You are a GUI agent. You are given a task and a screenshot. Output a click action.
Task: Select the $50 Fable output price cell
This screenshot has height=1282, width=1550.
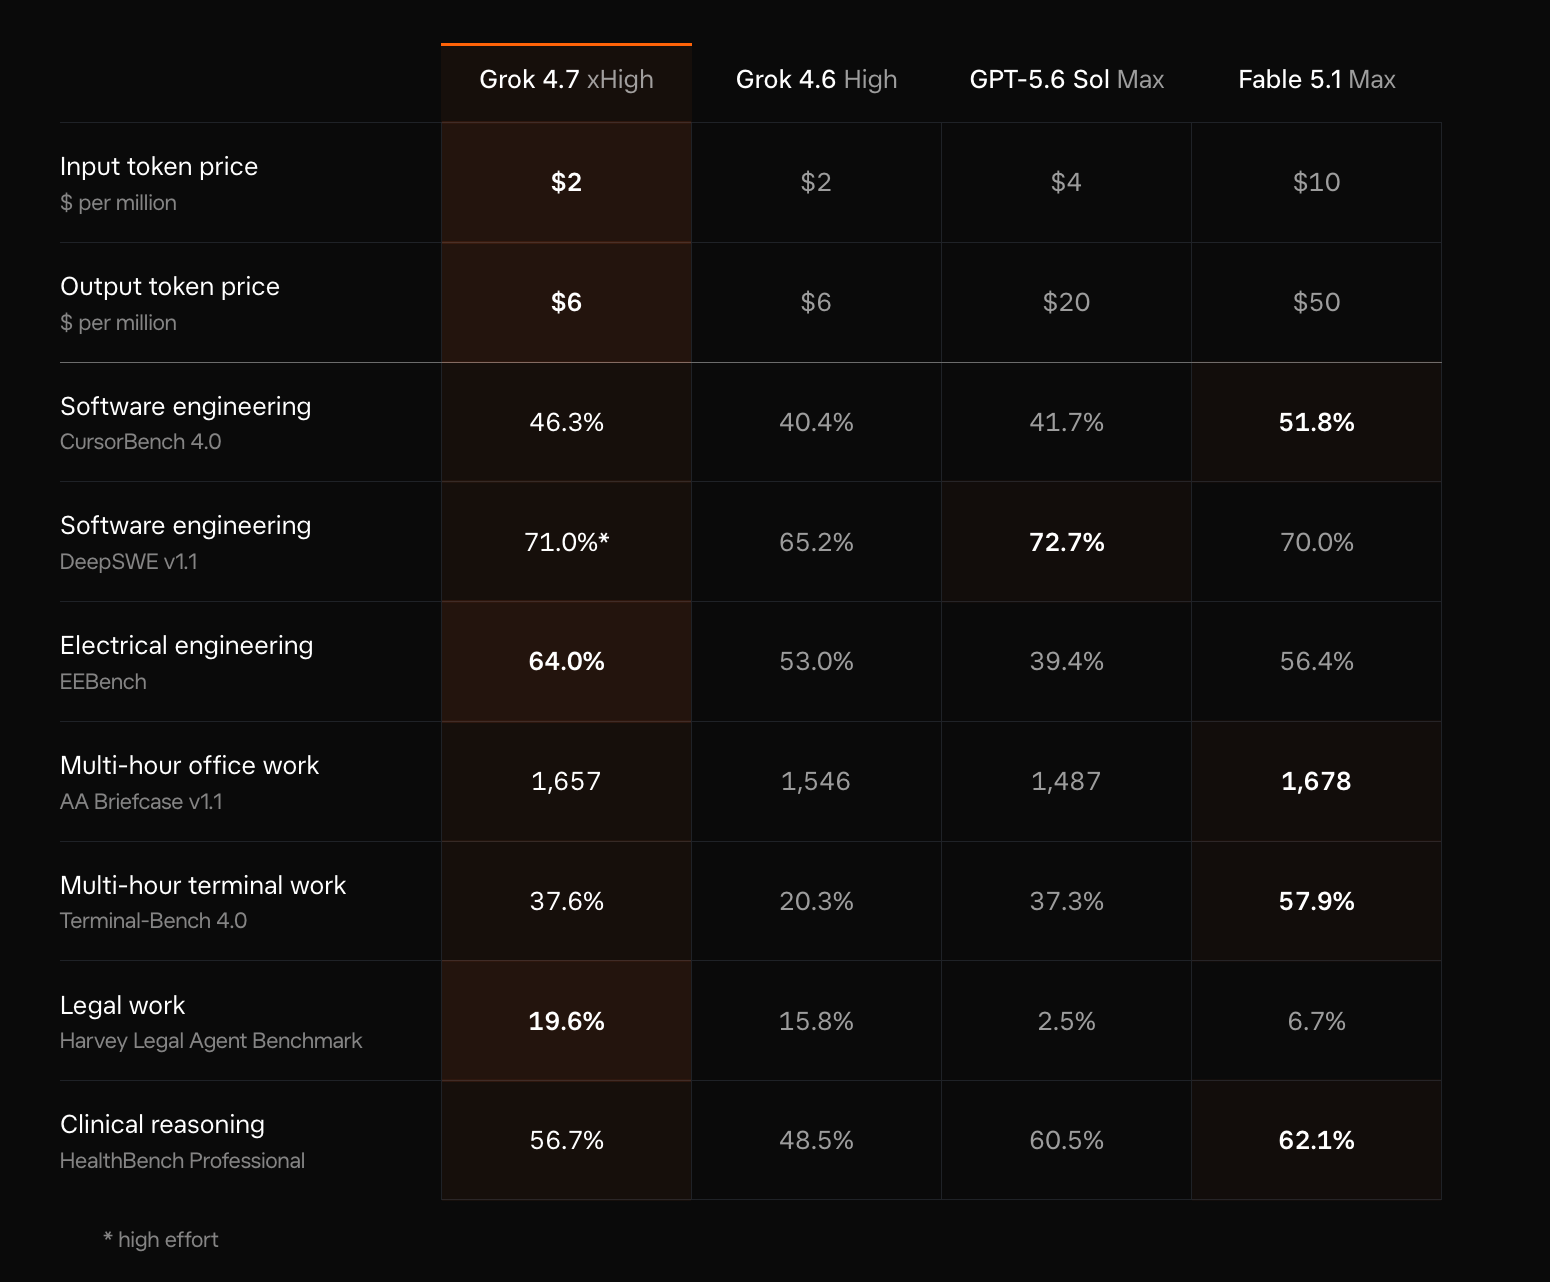click(x=1316, y=302)
